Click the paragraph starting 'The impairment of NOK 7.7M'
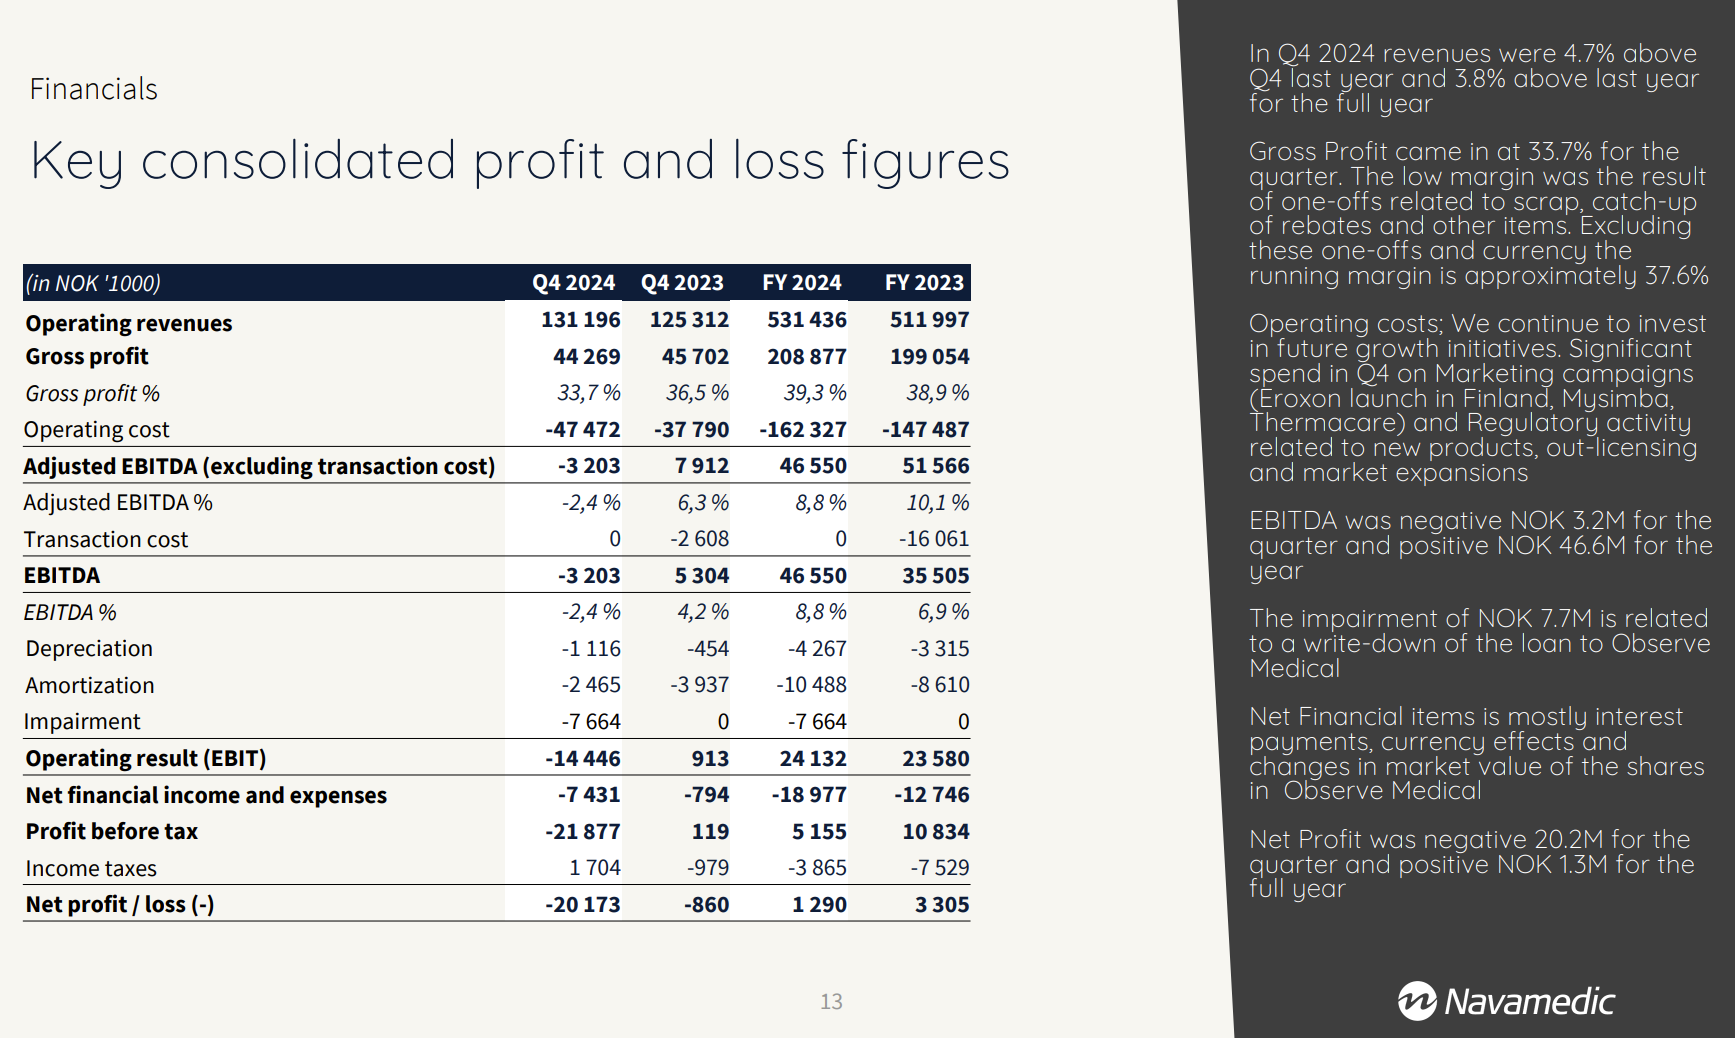 [x=1480, y=644]
